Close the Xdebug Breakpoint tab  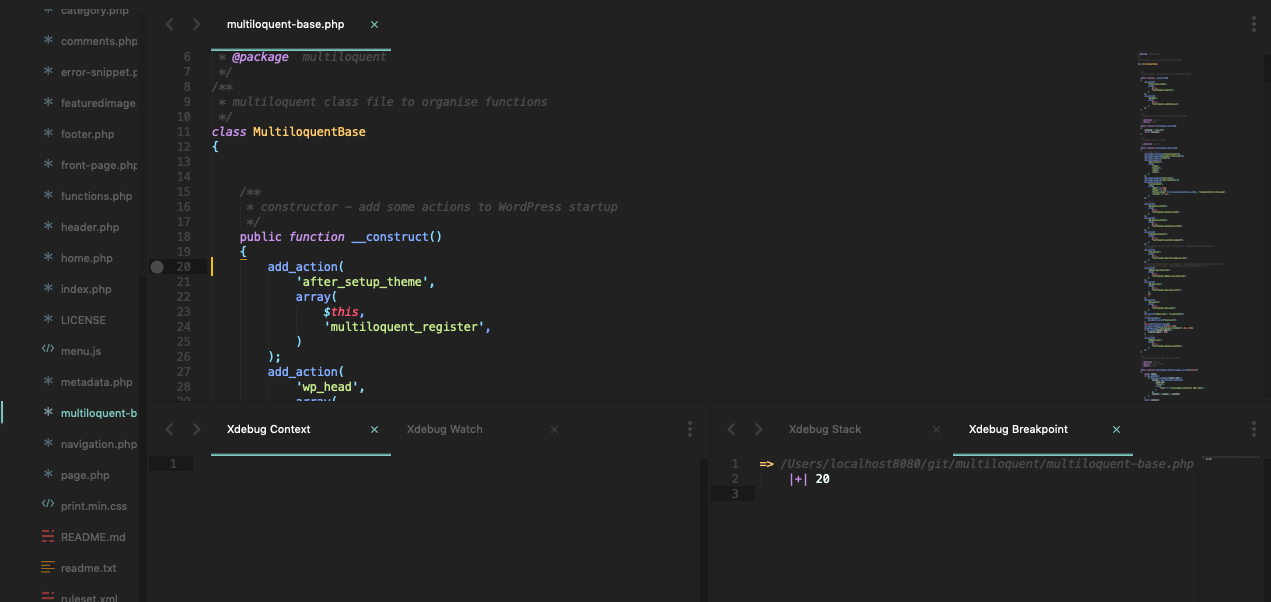coord(1116,429)
